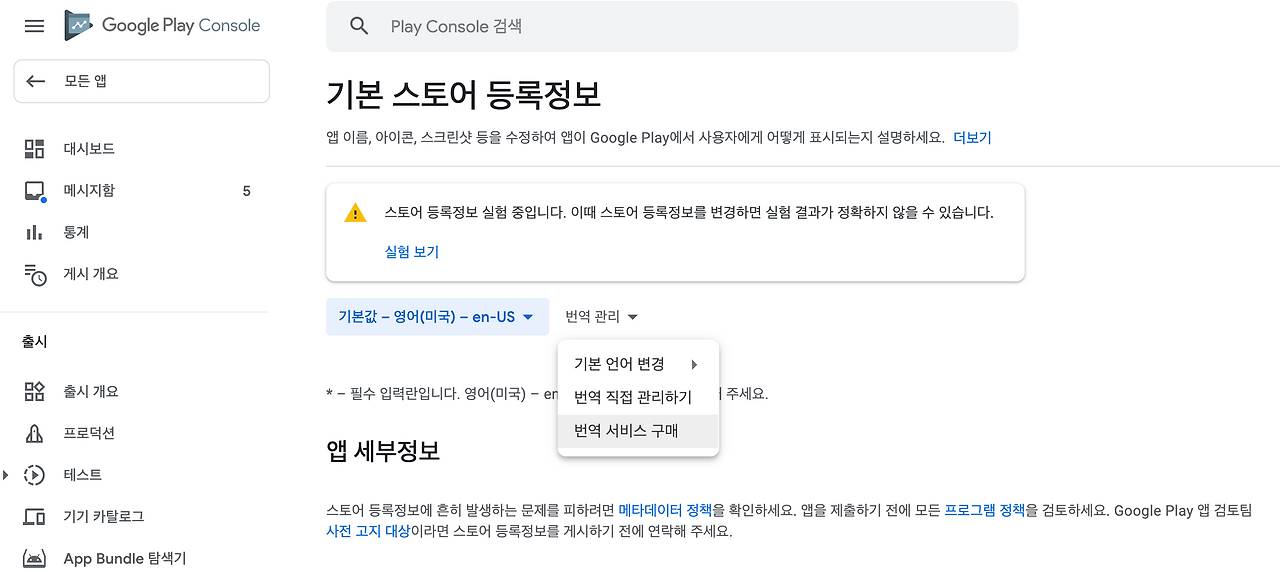1280x572 pixels.
Task: Click the 통계 bar chart icon
Action: pyautogui.click(x=34, y=232)
